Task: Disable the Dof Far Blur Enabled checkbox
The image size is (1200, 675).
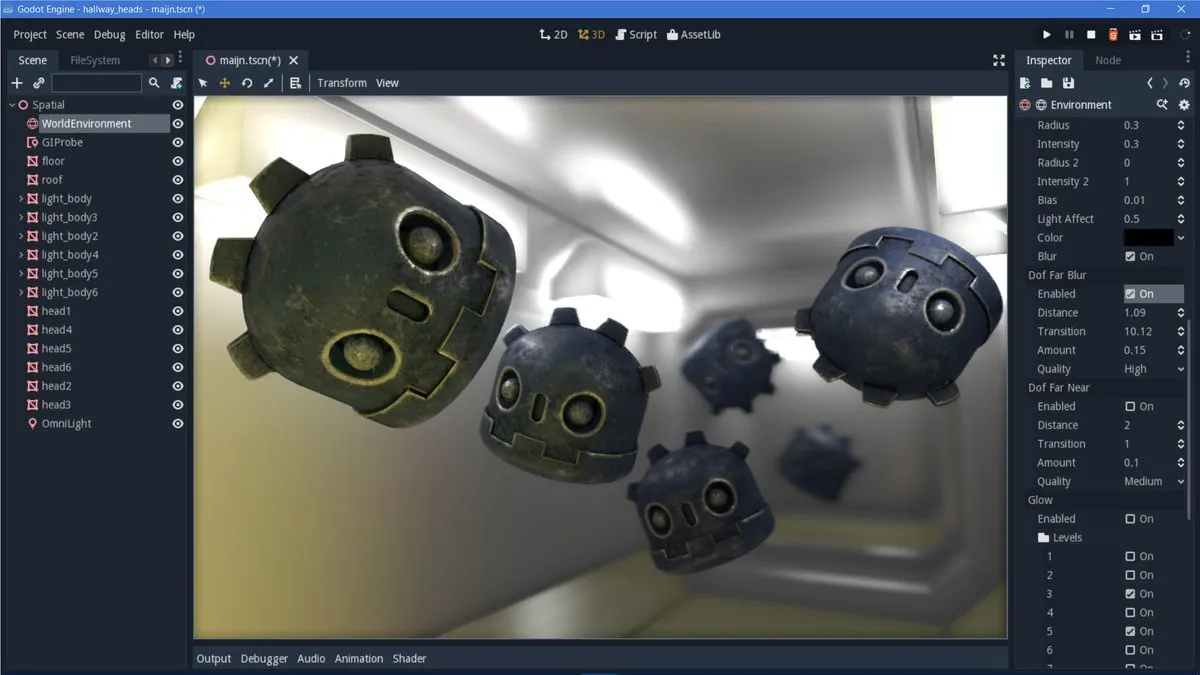Action: point(1130,294)
